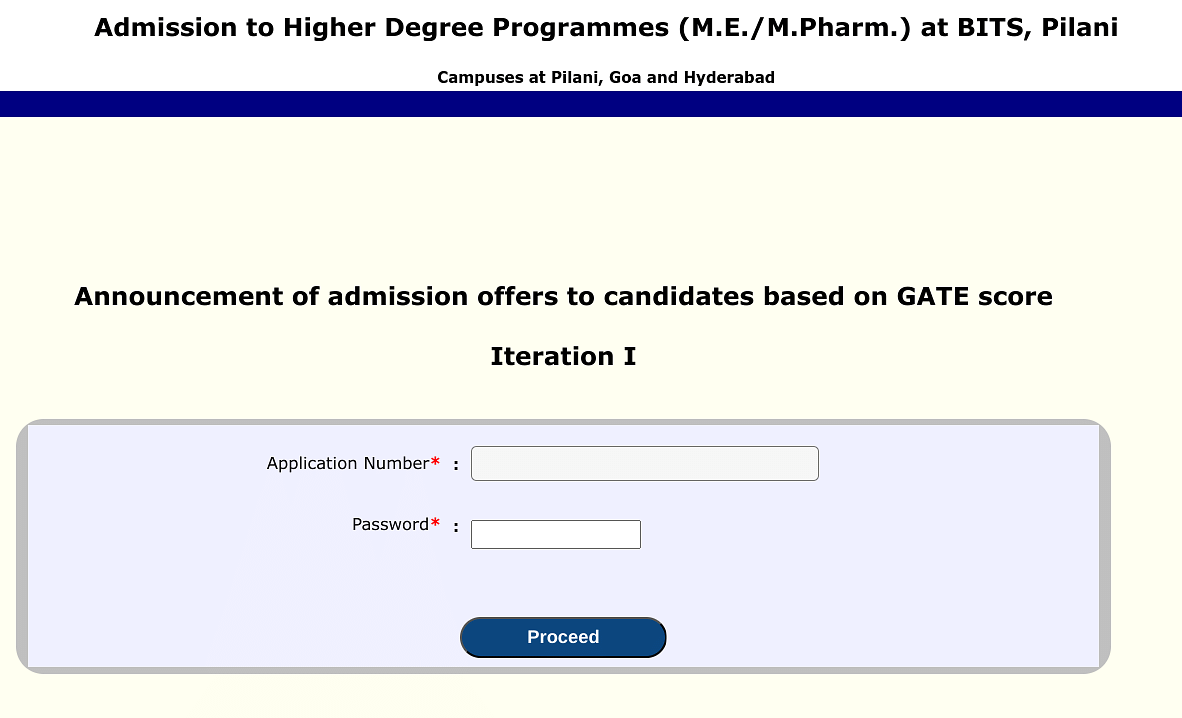Image resolution: width=1182 pixels, height=718 pixels.
Task: Click the Announcement of admission offers heading
Action: click(563, 296)
